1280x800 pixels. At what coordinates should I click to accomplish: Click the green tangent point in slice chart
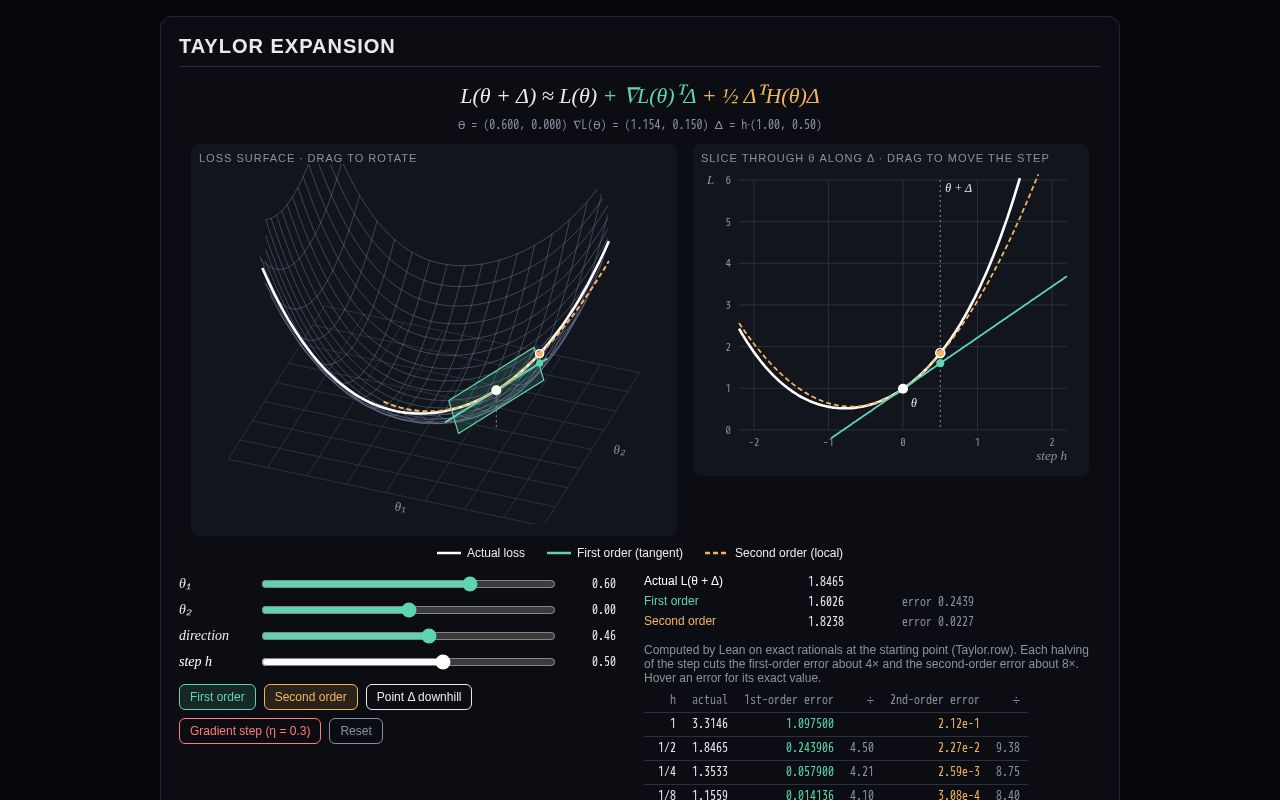(x=940, y=363)
